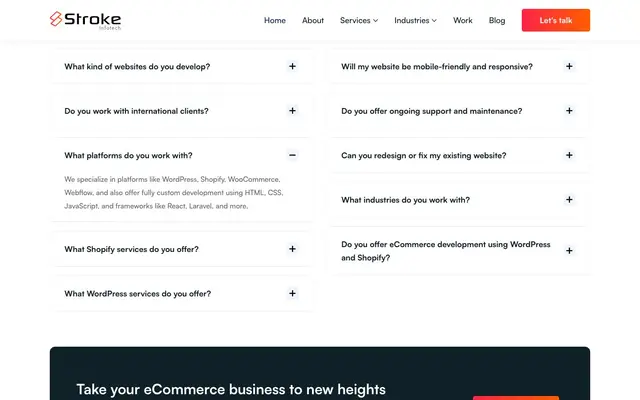Open the Industries dropdown menu
Screen dimensions: 640x400
tap(415, 20)
